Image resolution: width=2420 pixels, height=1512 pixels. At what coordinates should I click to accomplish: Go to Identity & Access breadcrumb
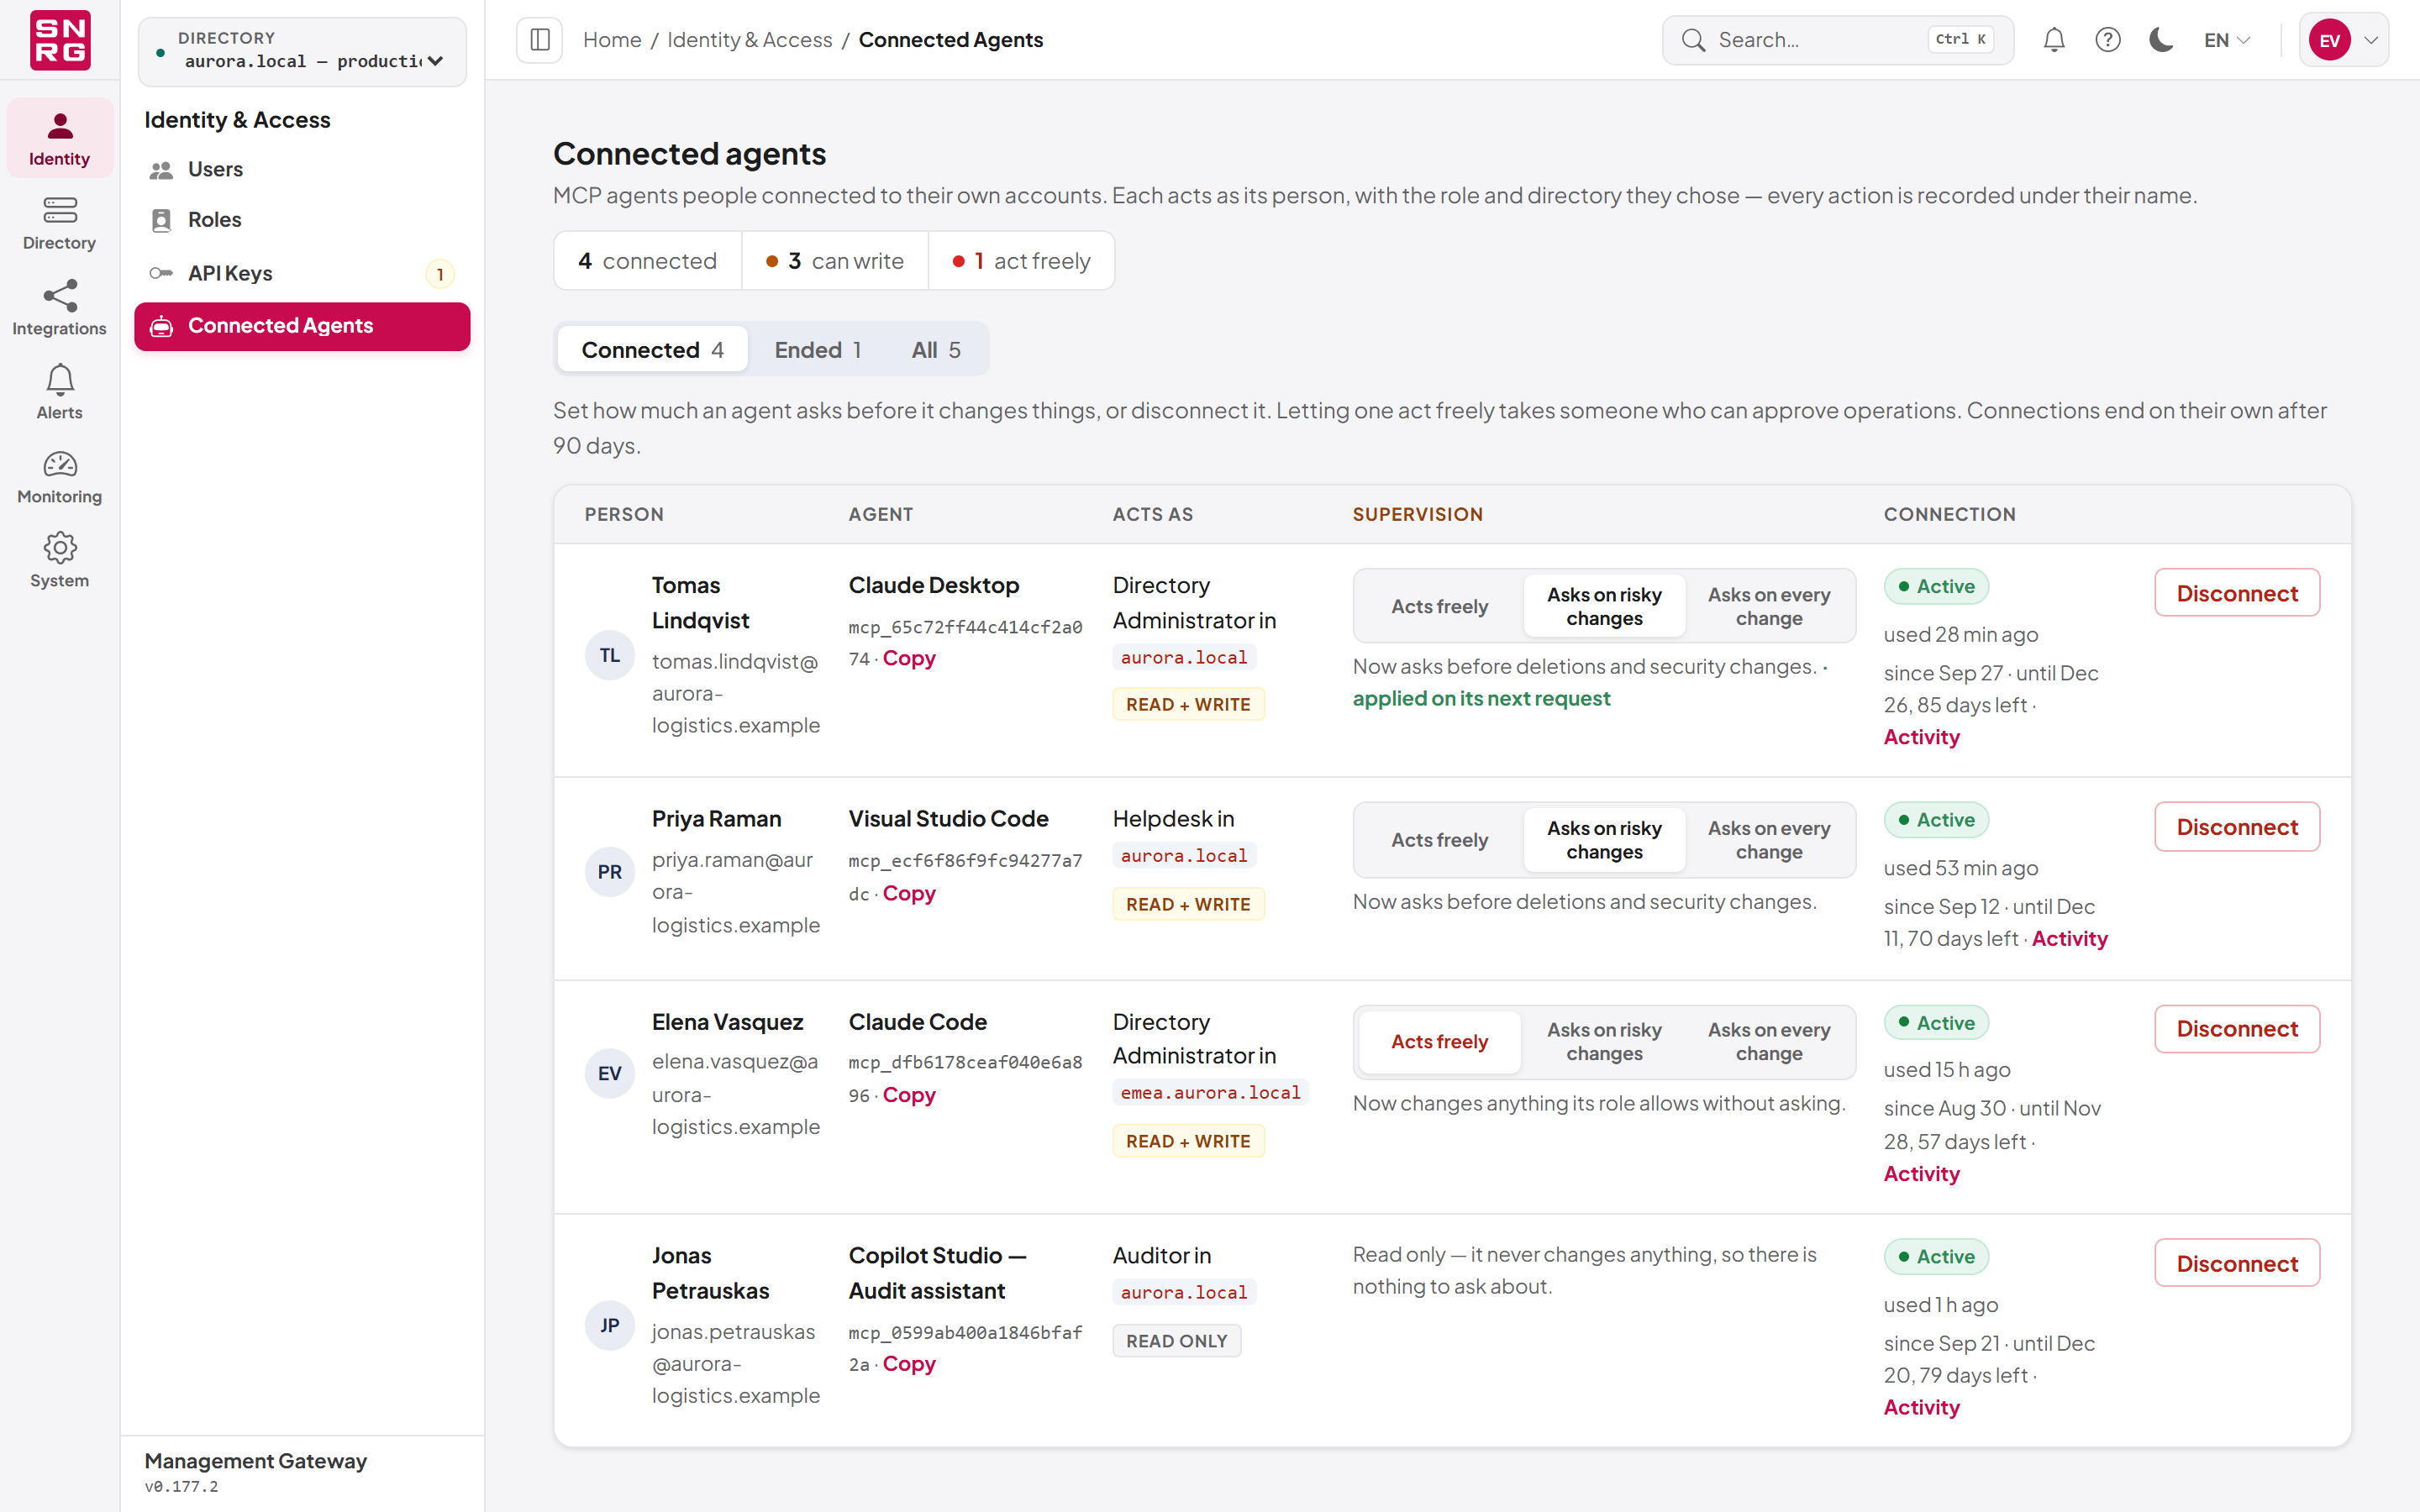[x=749, y=40]
